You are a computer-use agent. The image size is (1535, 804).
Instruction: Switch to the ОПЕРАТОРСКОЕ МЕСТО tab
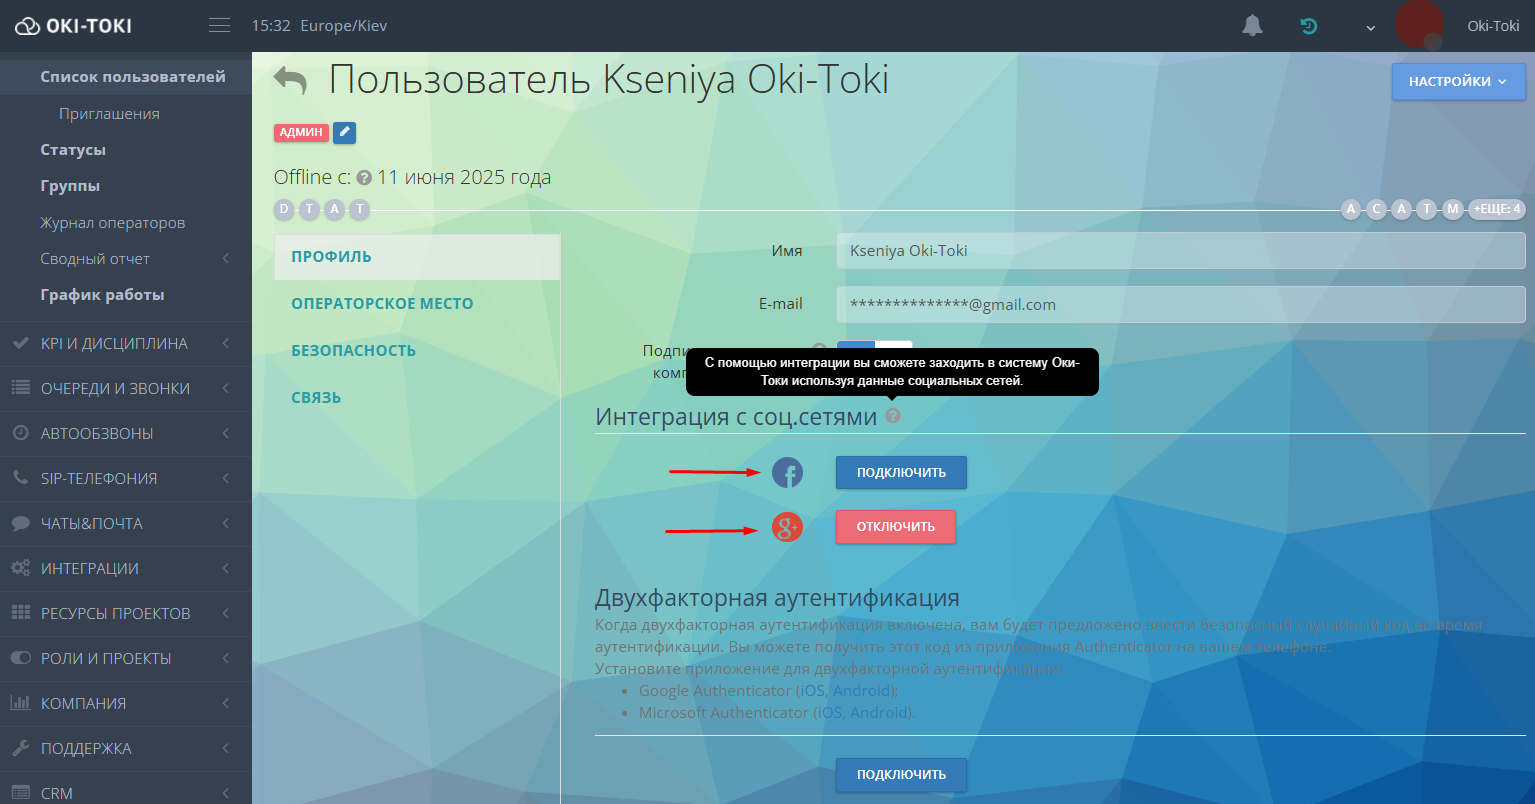(417, 304)
